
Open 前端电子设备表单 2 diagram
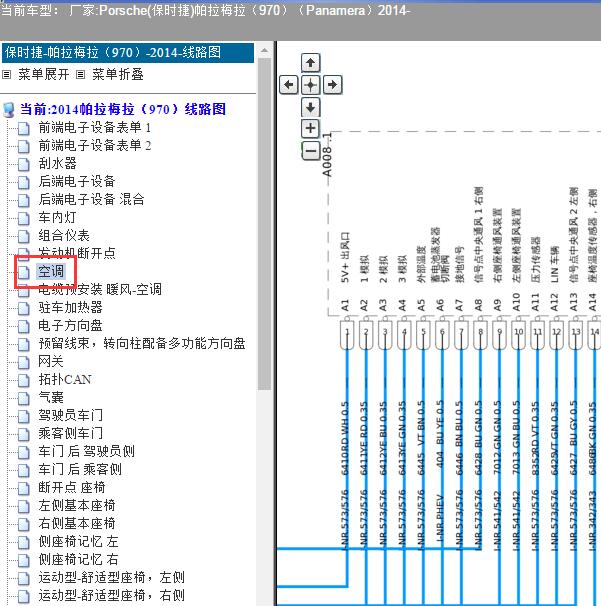(95, 146)
